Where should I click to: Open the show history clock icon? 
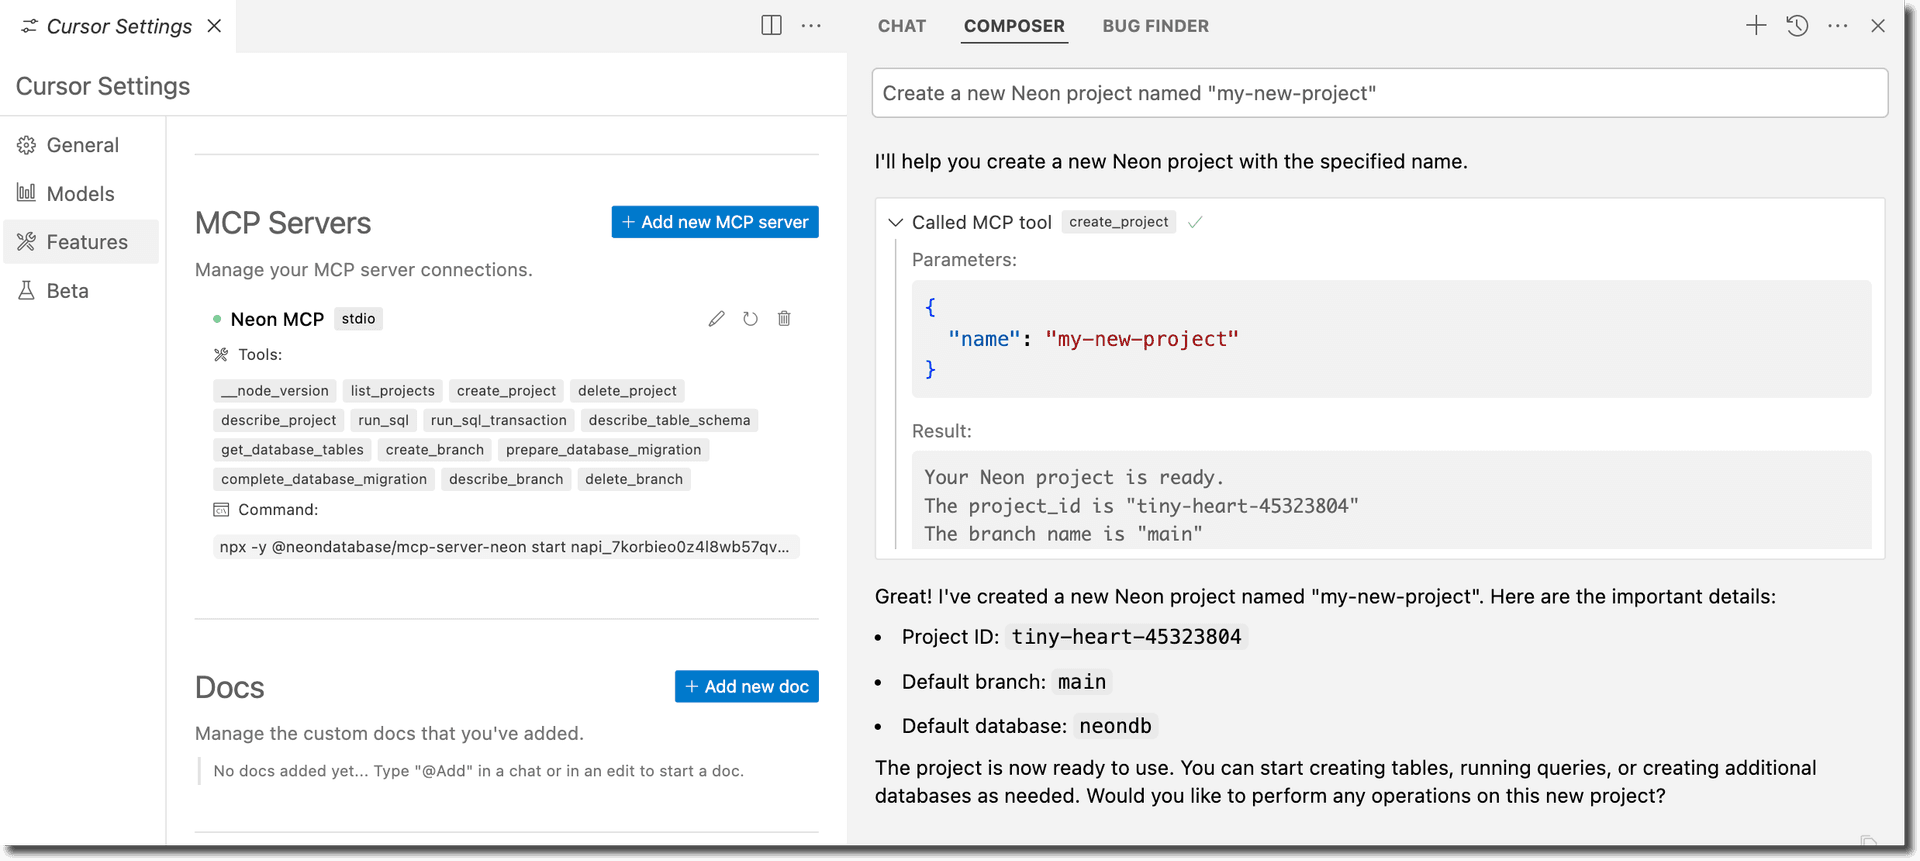pyautogui.click(x=1797, y=26)
